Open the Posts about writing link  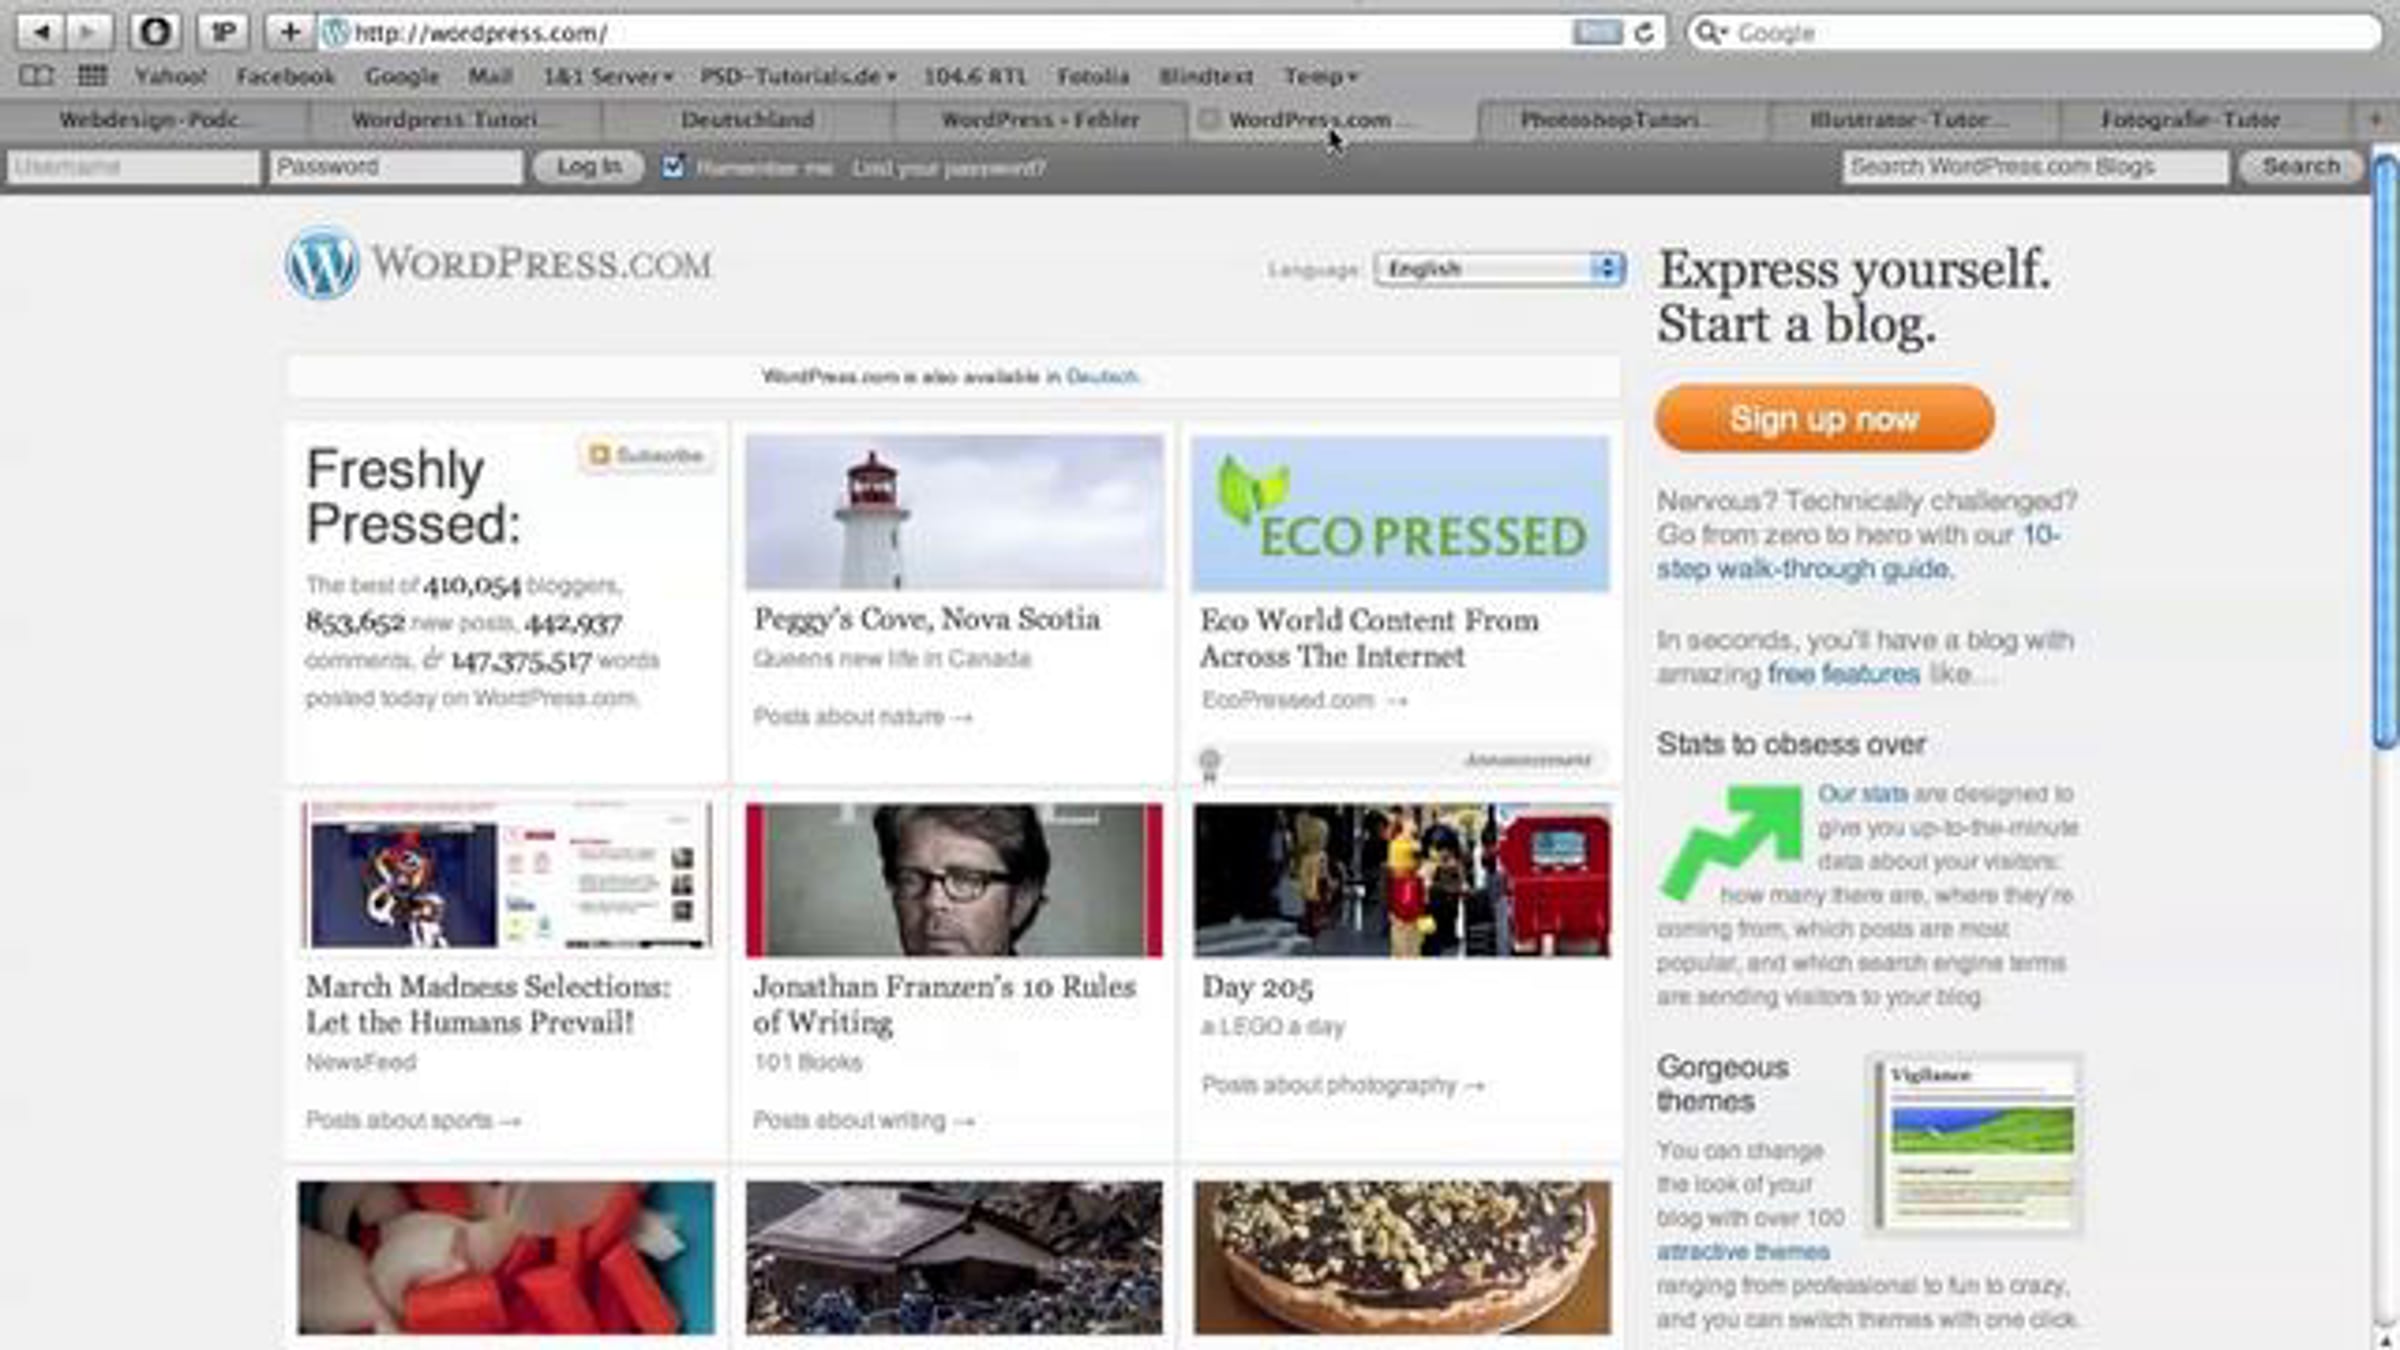864,1120
